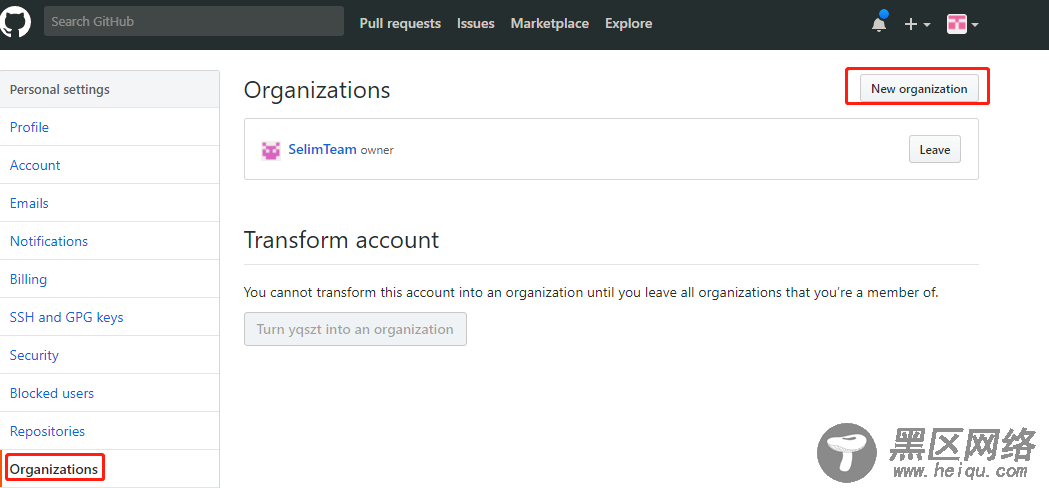Click the New organization button
The height and width of the screenshot is (488, 1049).
(x=919, y=88)
